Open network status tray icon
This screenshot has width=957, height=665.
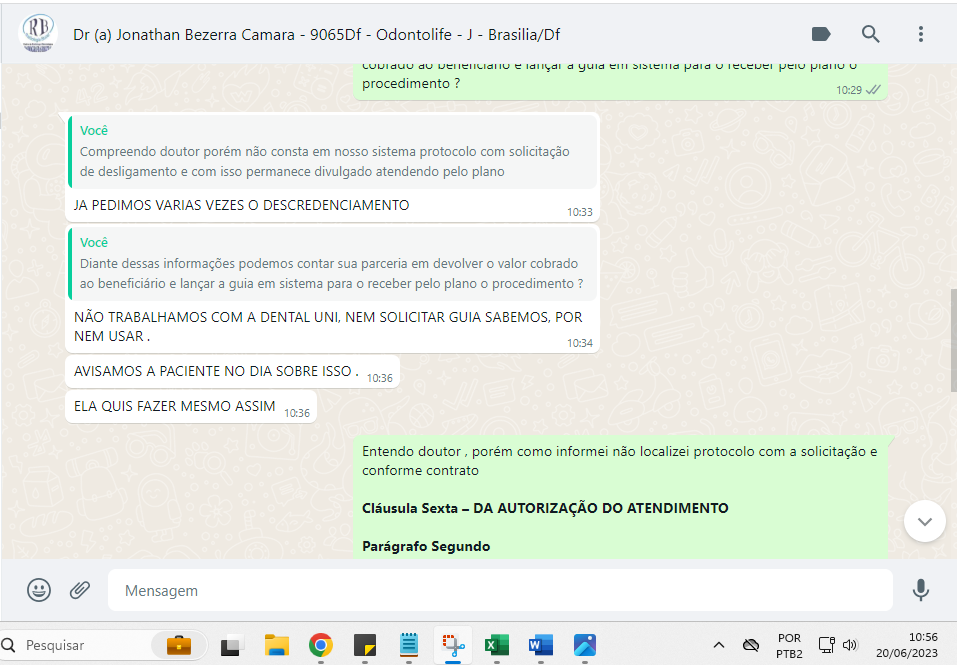pos(826,645)
